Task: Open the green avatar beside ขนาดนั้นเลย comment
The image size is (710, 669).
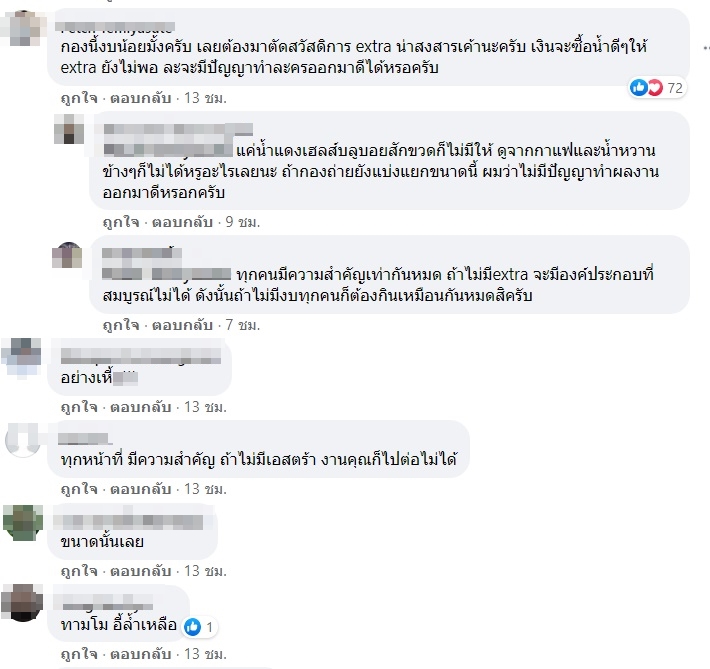Action: (x=22, y=522)
